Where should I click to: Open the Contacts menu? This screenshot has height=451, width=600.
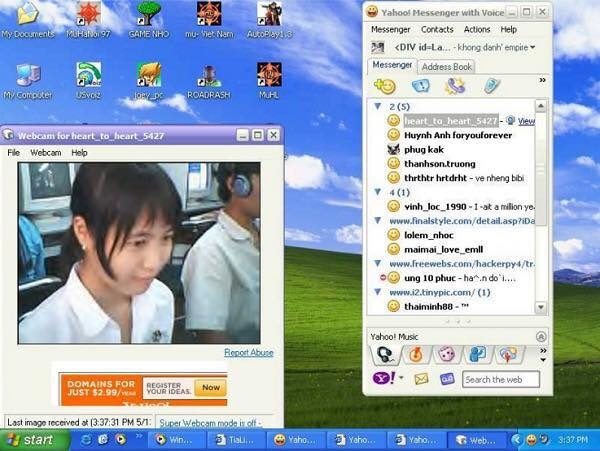436,30
